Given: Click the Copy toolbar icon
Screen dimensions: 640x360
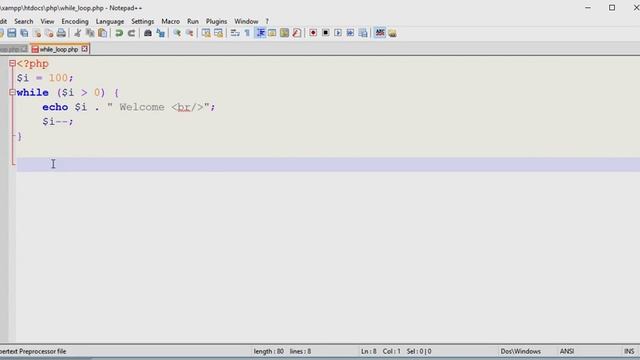Looking at the screenshot, I should click(90, 33).
